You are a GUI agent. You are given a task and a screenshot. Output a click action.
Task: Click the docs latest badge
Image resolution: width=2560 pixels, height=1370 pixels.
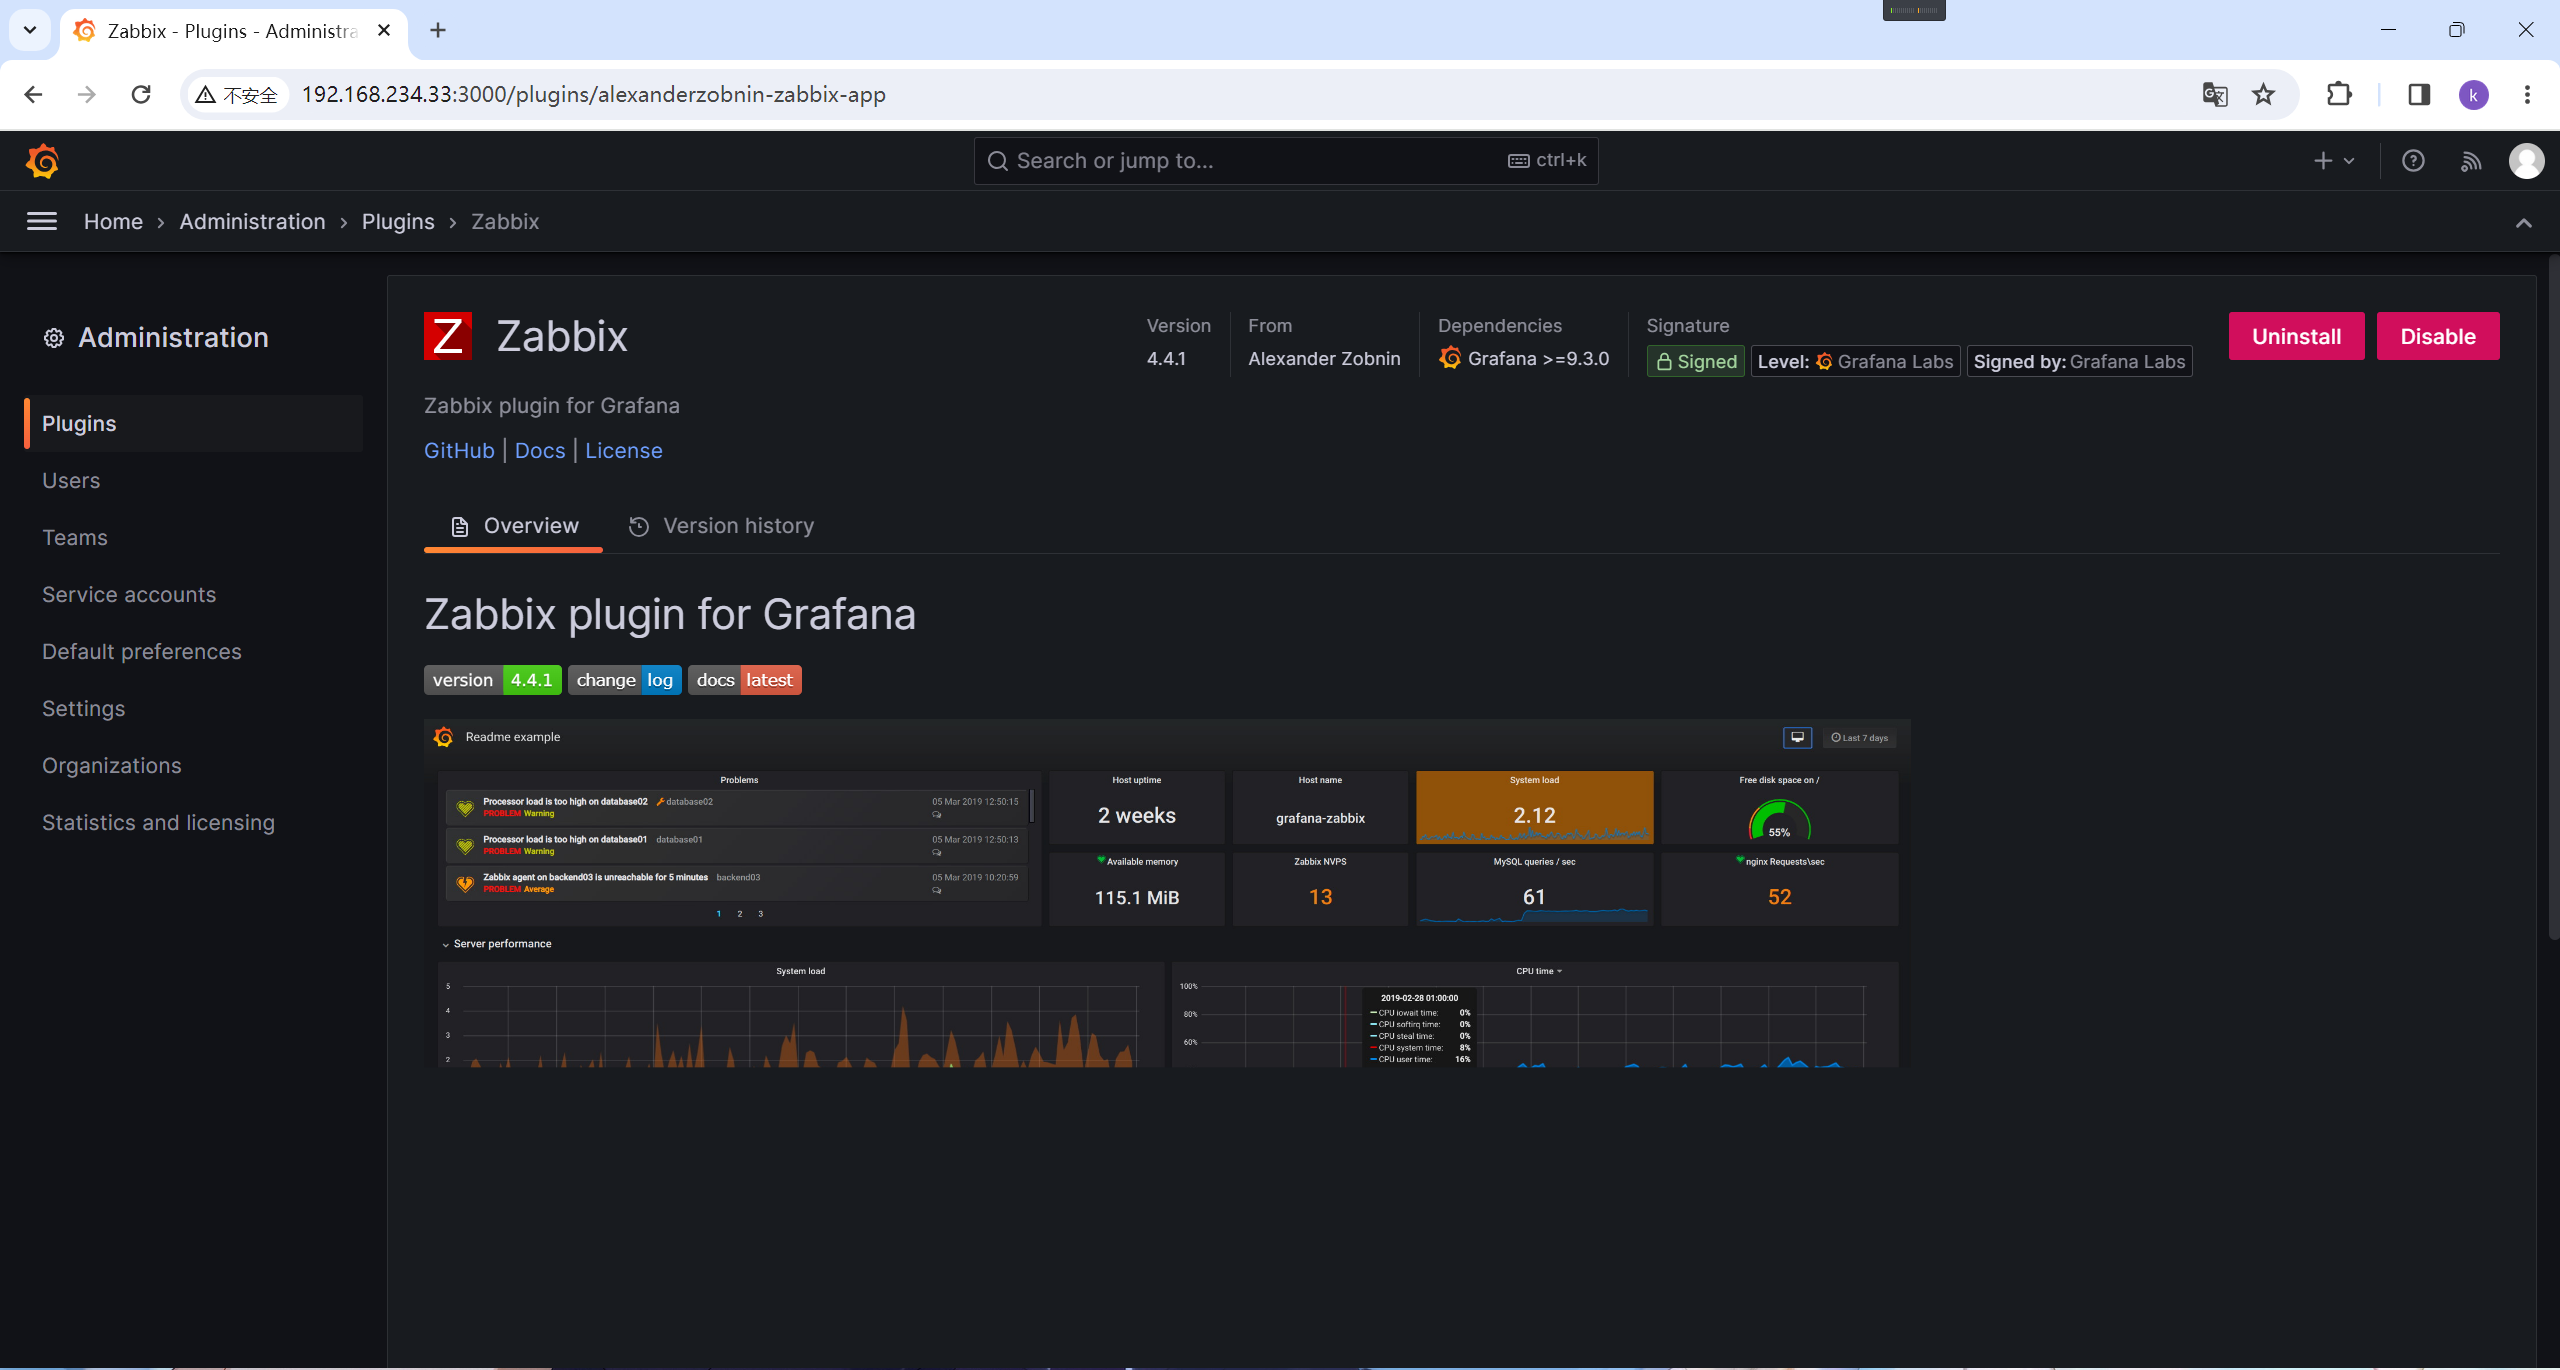tap(744, 680)
